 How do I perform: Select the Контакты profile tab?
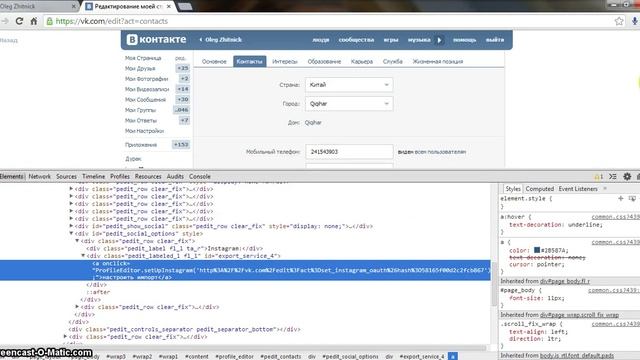[x=249, y=61]
